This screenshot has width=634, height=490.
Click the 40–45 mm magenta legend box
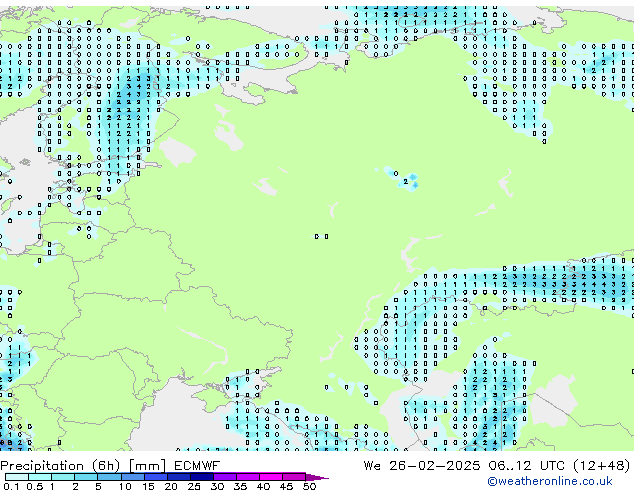click(x=271, y=477)
